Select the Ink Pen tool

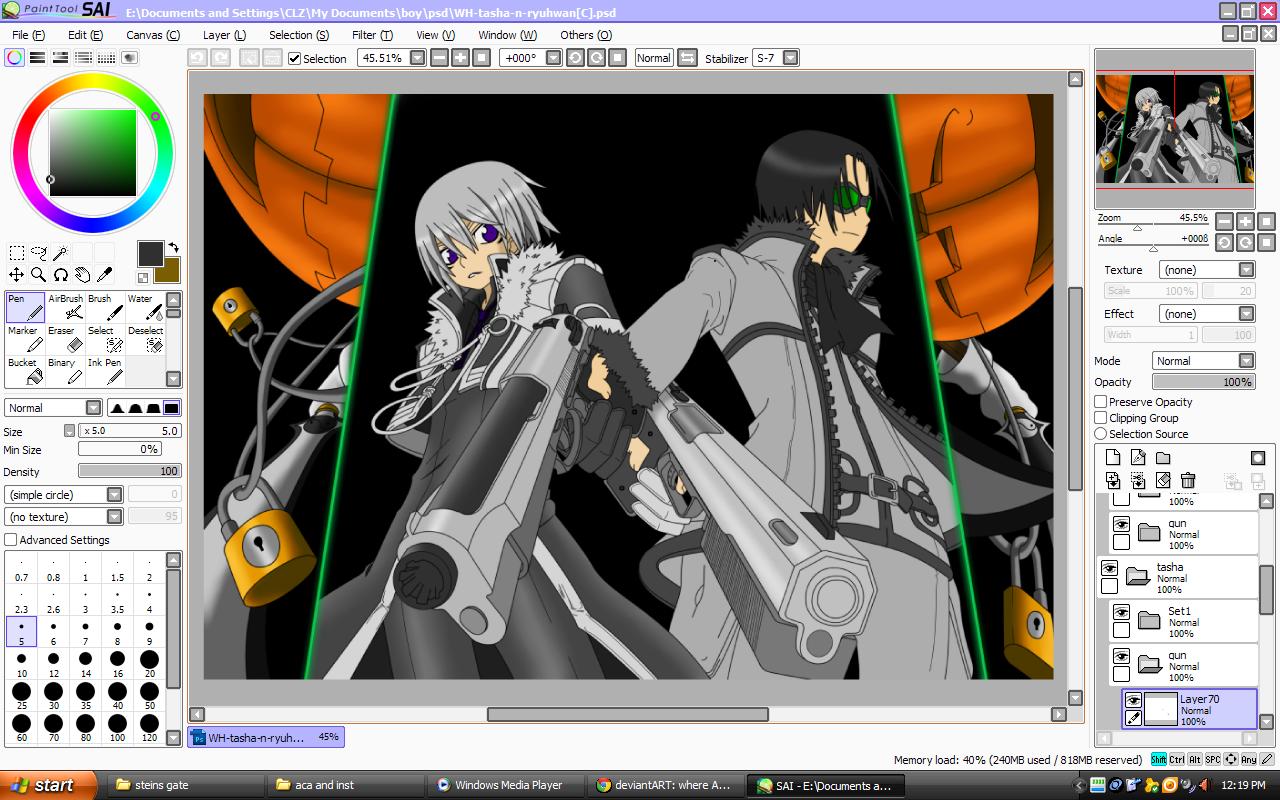pyautogui.click(x=105, y=371)
